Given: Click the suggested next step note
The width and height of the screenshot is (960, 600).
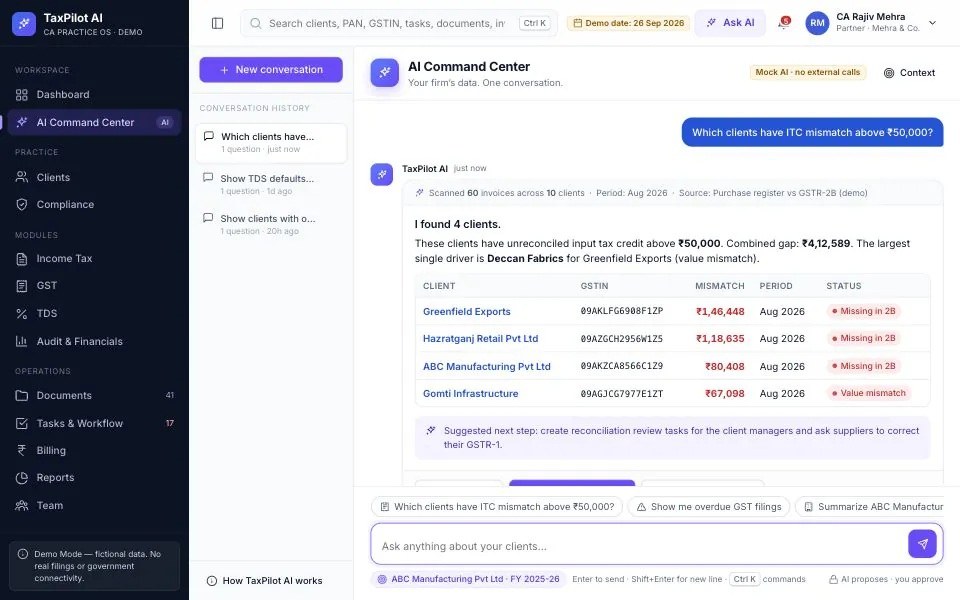Looking at the screenshot, I should tap(672, 438).
